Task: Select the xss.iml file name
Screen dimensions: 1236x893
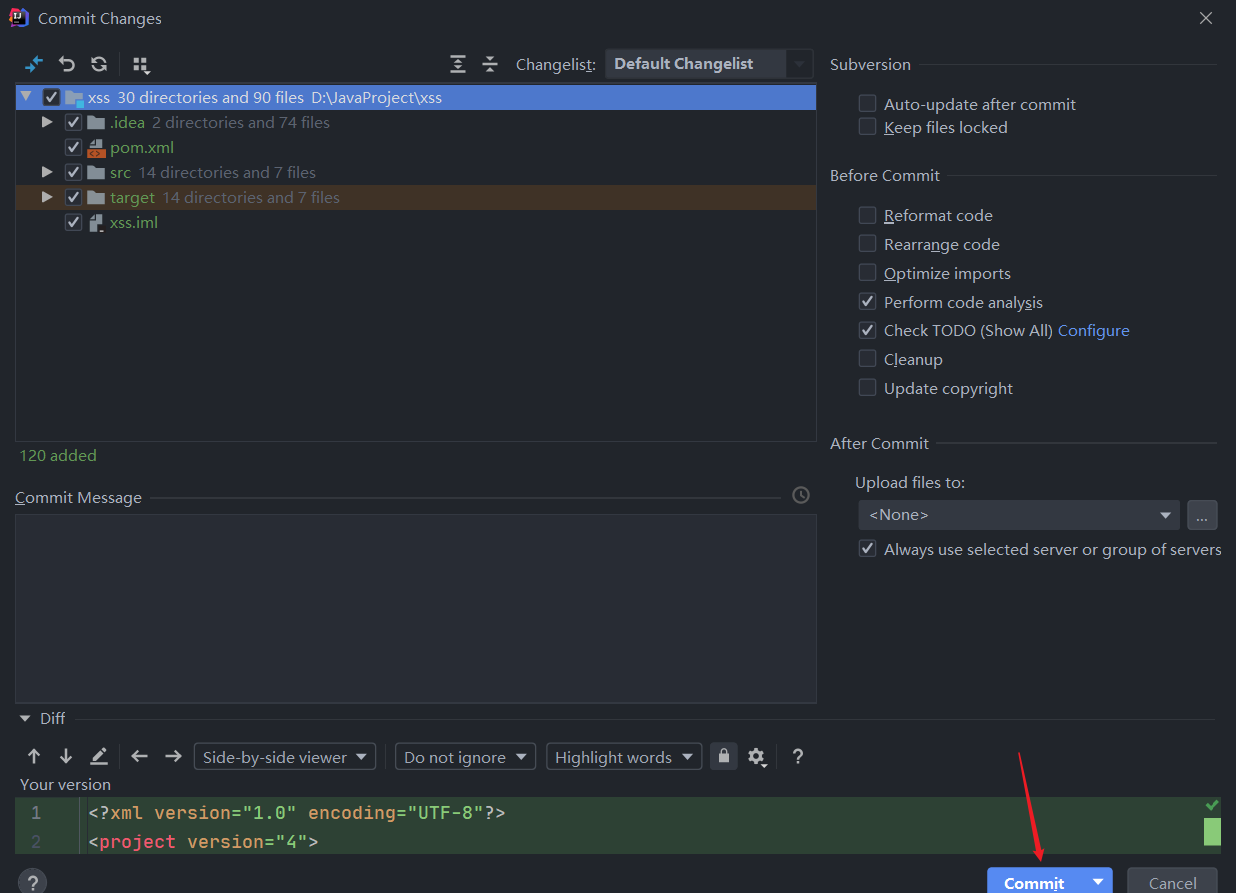Action: 134,223
